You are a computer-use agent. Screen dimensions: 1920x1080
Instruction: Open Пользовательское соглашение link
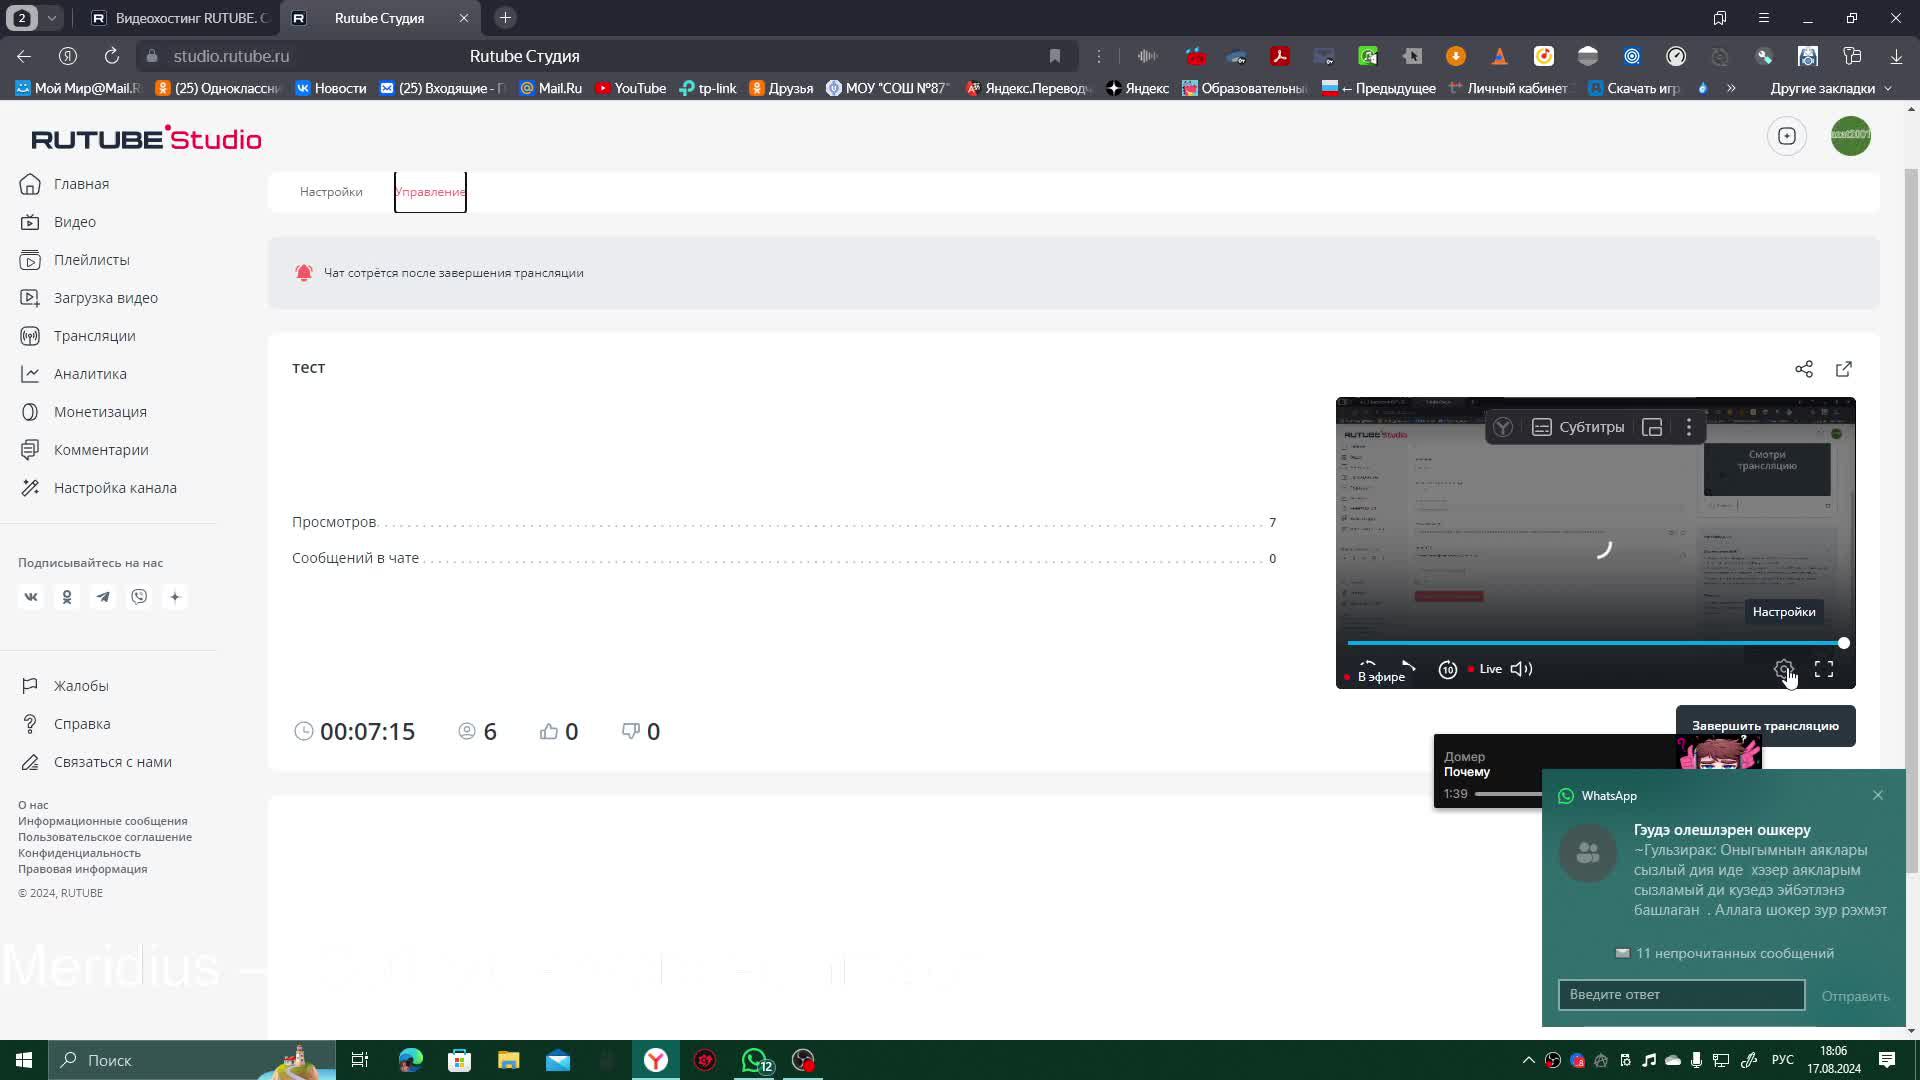105,837
